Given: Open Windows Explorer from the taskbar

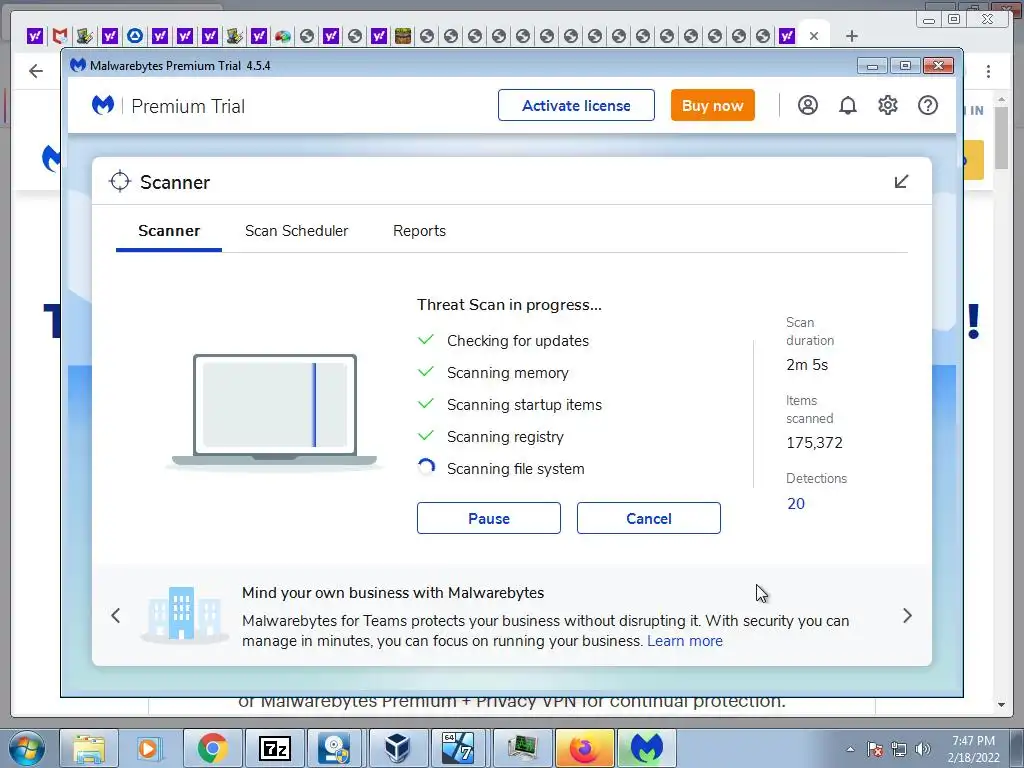Looking at the screenshot, I should point(89,748).
